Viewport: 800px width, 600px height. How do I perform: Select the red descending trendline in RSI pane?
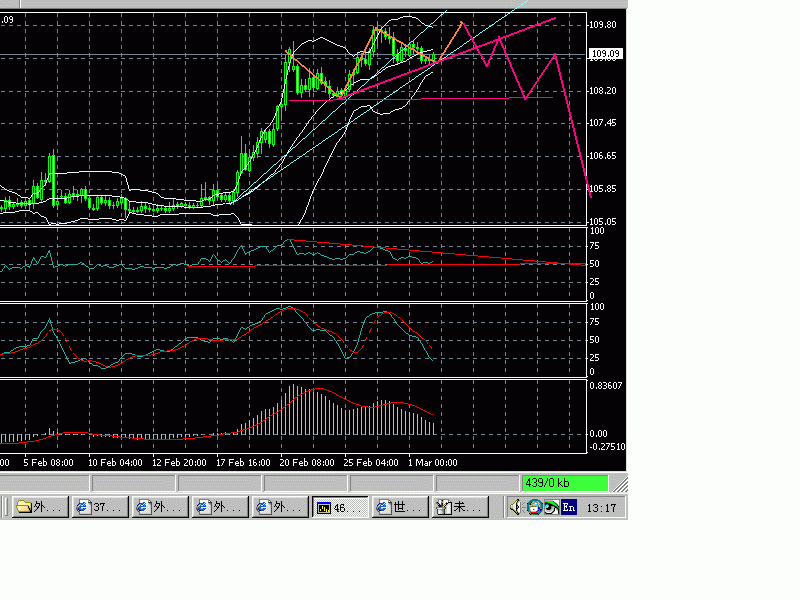click(x=437, y=252)
